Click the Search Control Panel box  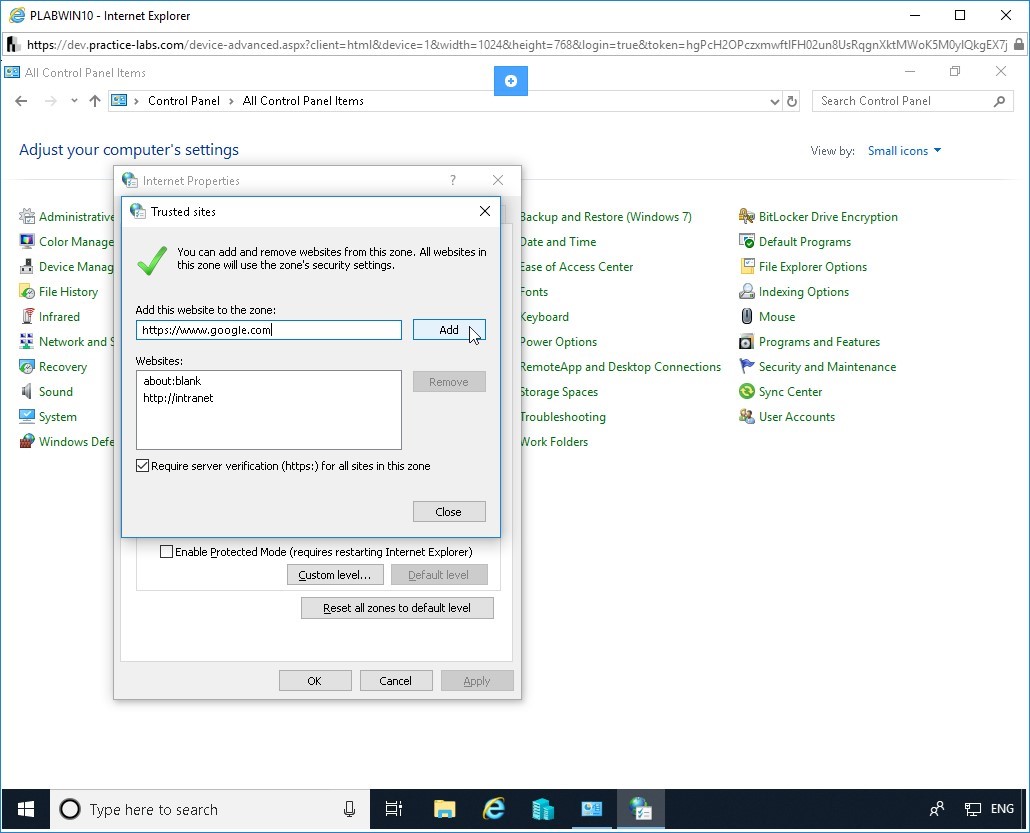[913, 101]
